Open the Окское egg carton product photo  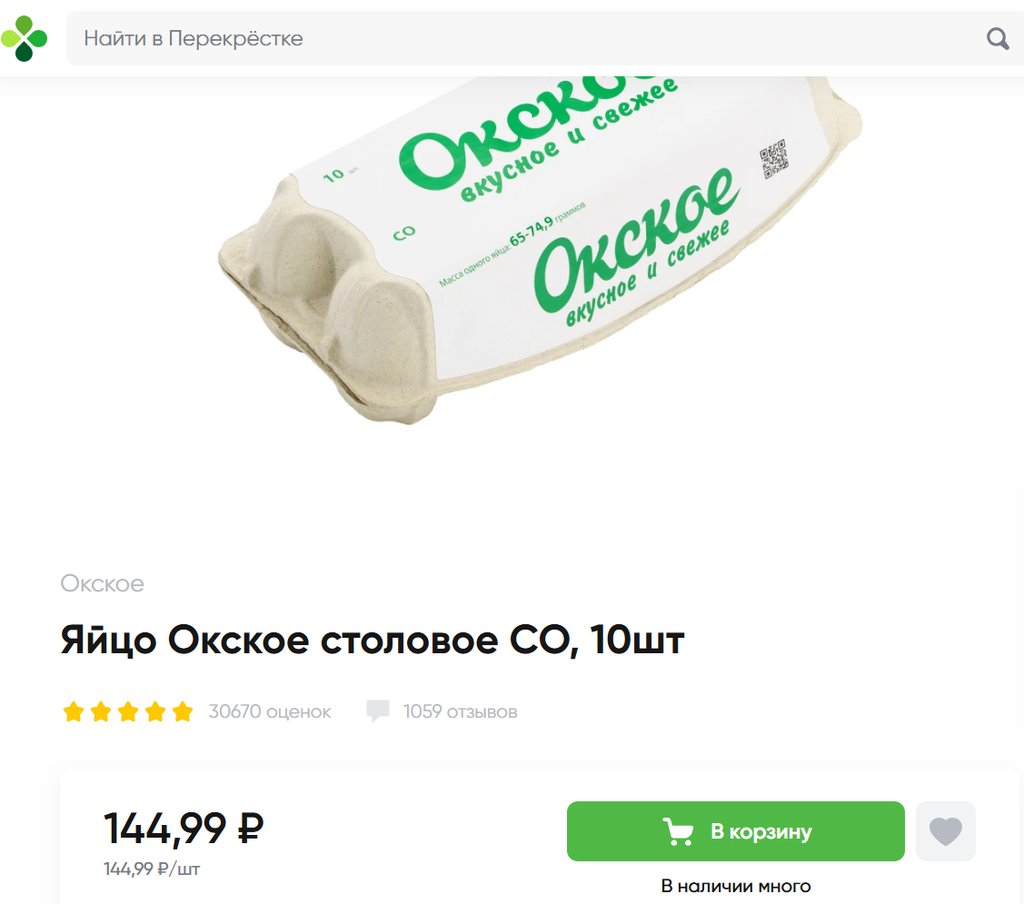(x=540, y=250)
